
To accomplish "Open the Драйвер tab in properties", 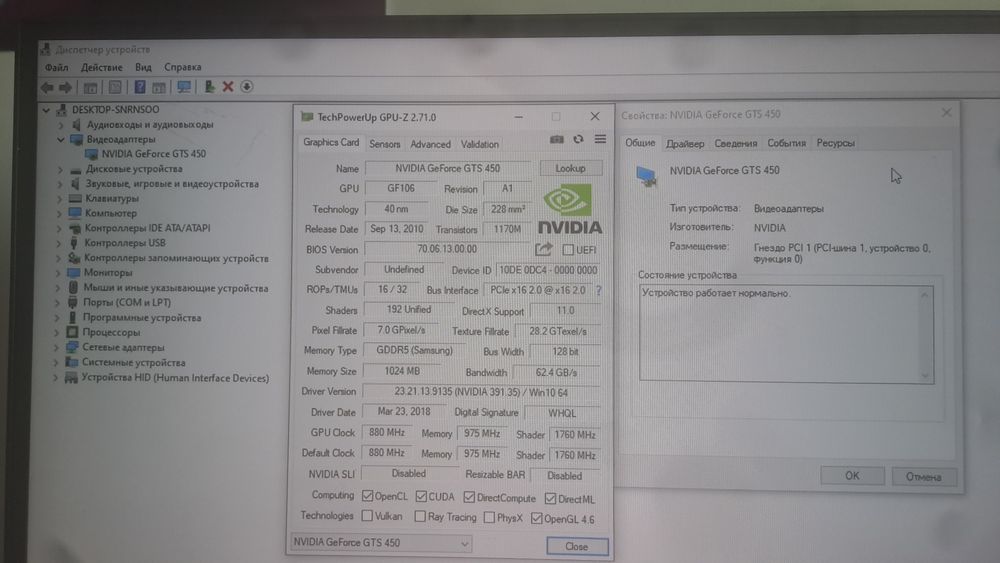I will [685, 144].
